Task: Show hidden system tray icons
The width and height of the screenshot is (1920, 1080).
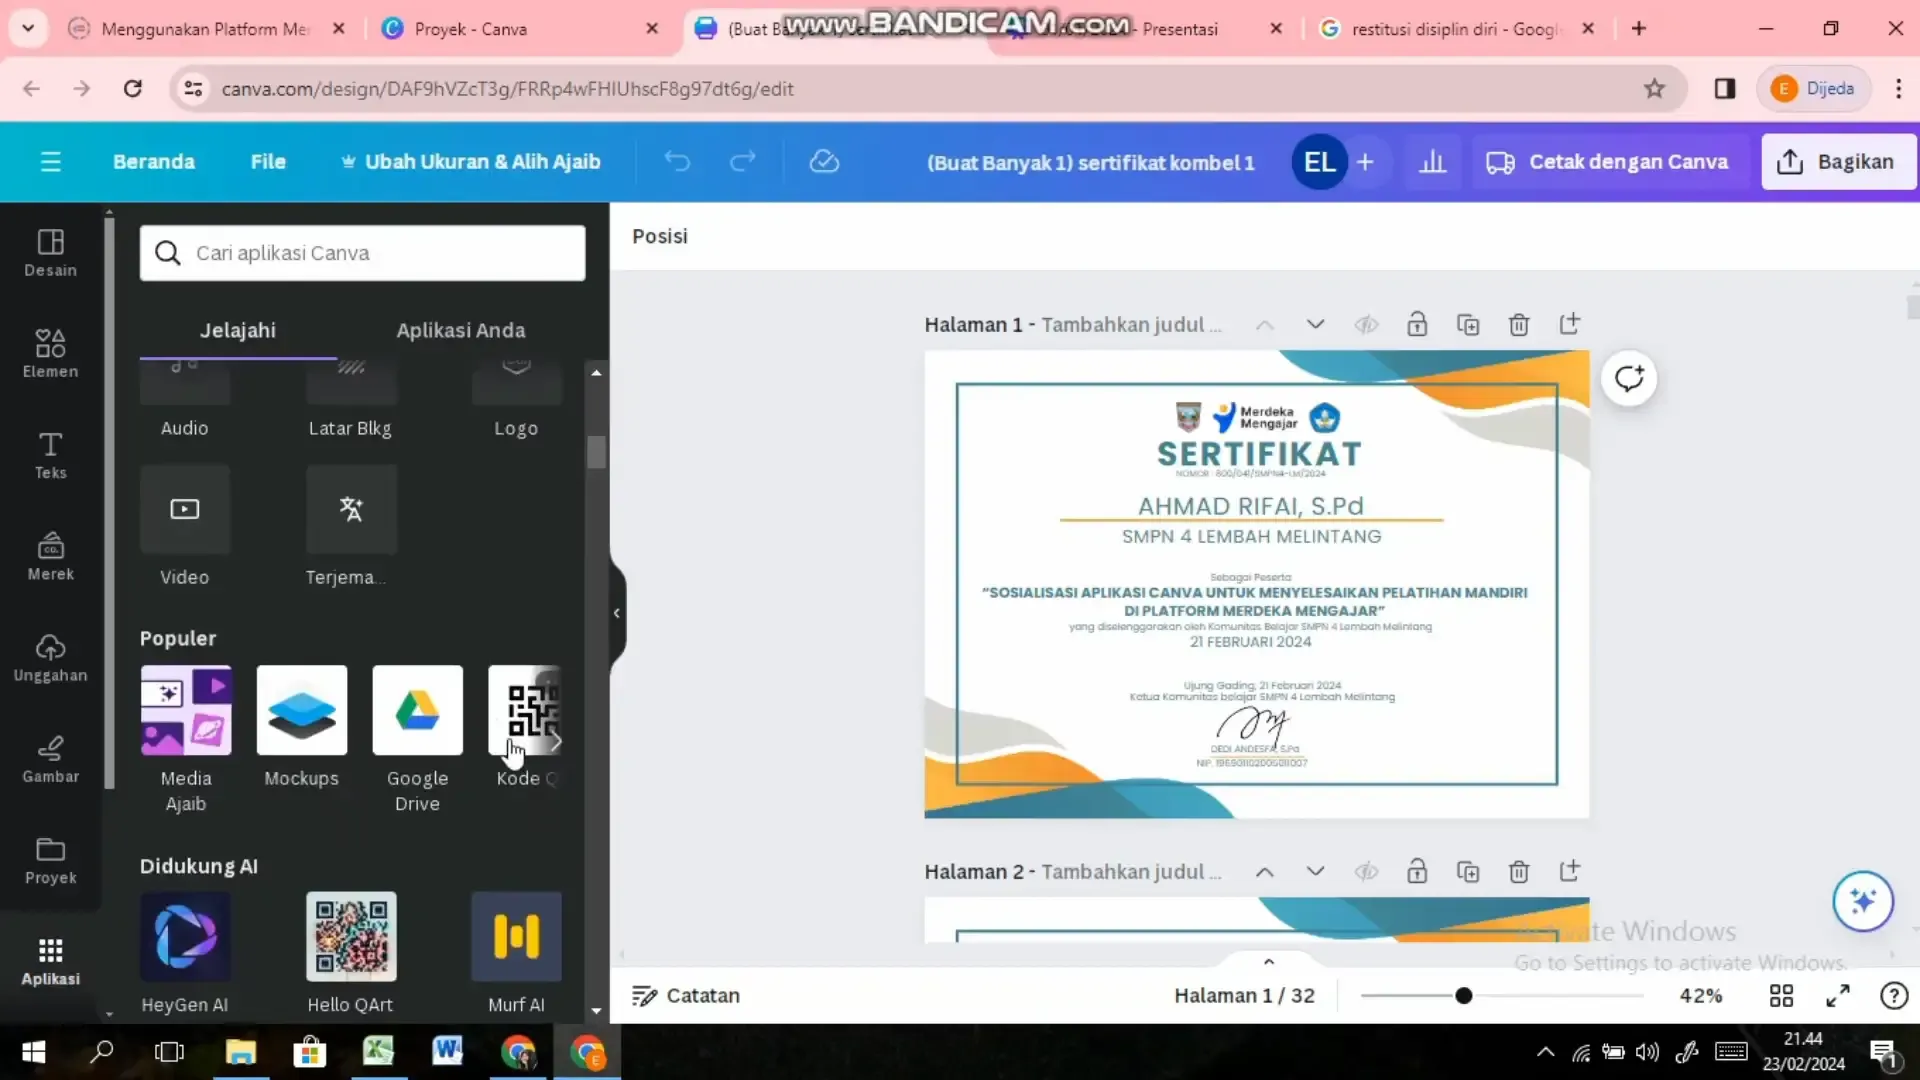Action: click(1545, 1051)
